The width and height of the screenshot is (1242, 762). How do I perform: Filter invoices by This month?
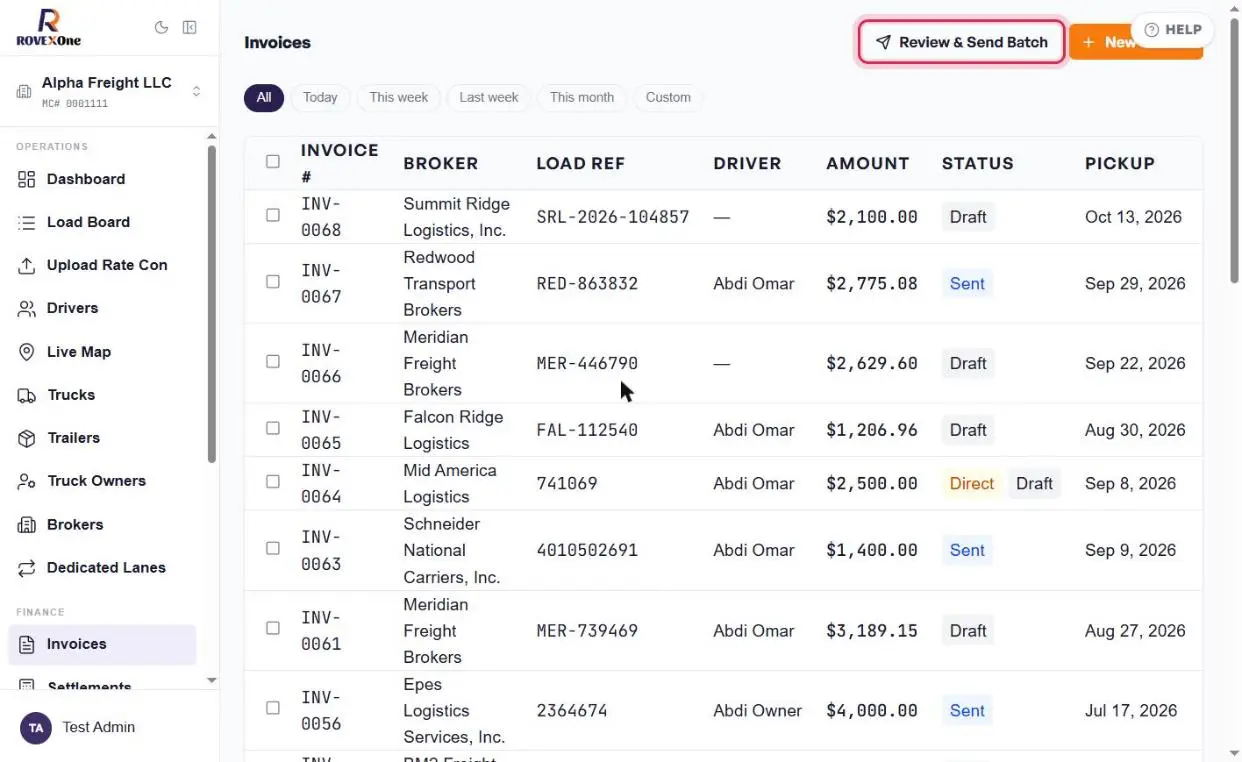pos(582,97)
